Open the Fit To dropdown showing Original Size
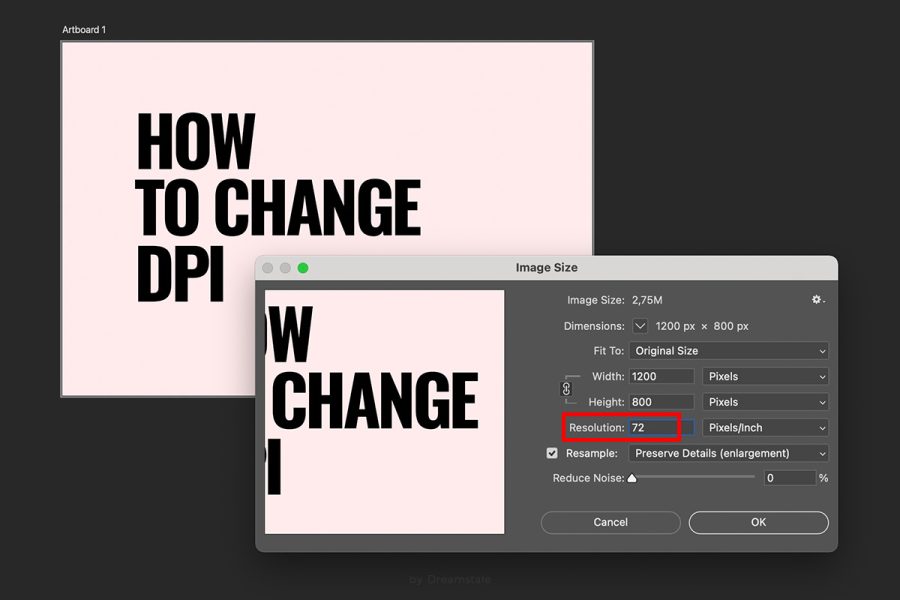 (730, 350)
